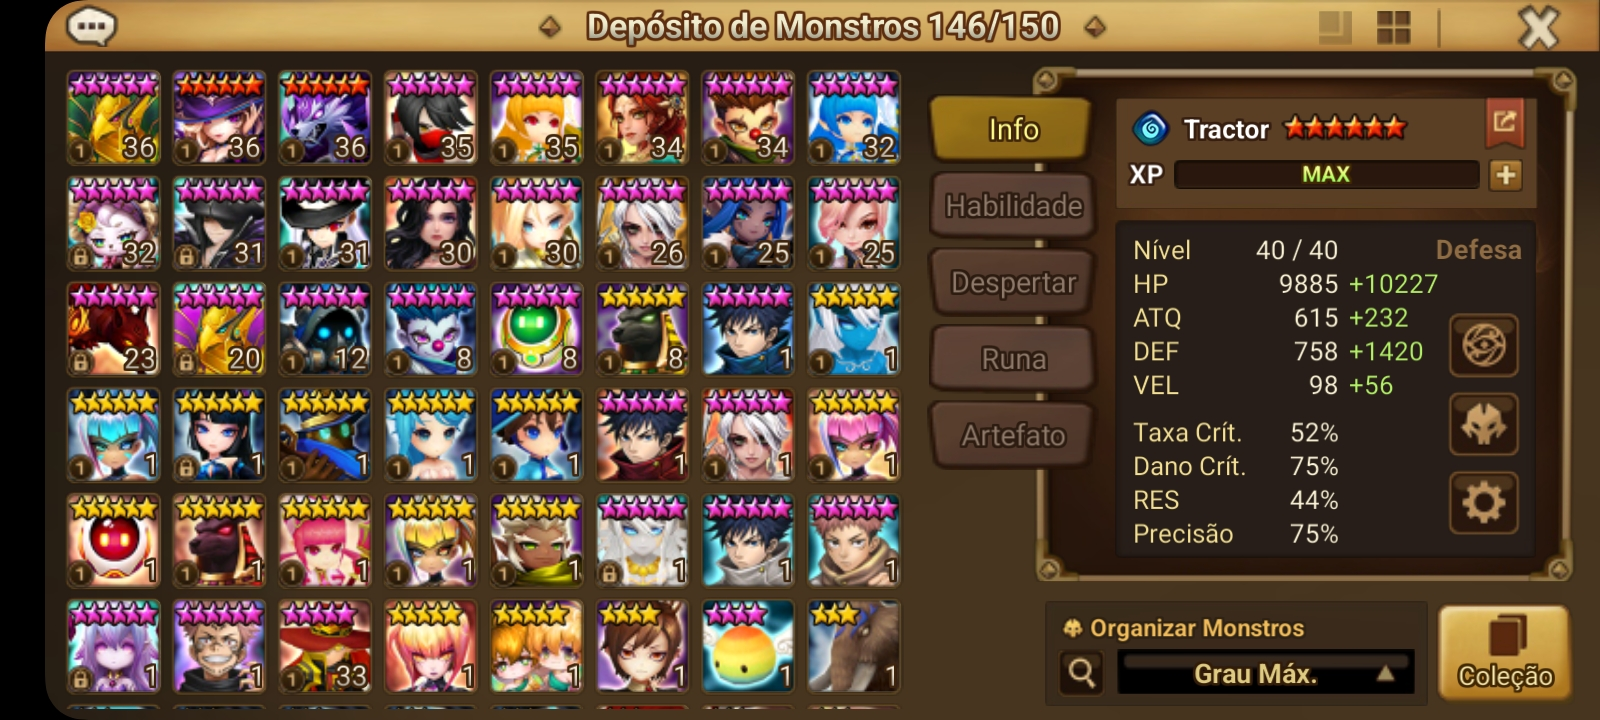Open the chat speech bubble icon
This screenshot has height=720, width=1600.
point(91,26)
